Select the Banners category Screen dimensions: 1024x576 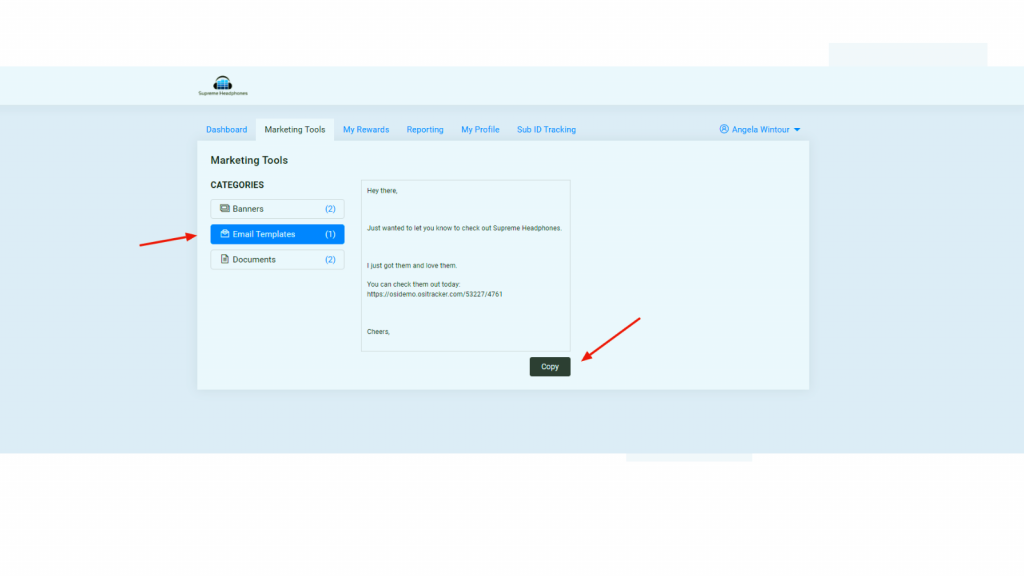click(278, 209)
